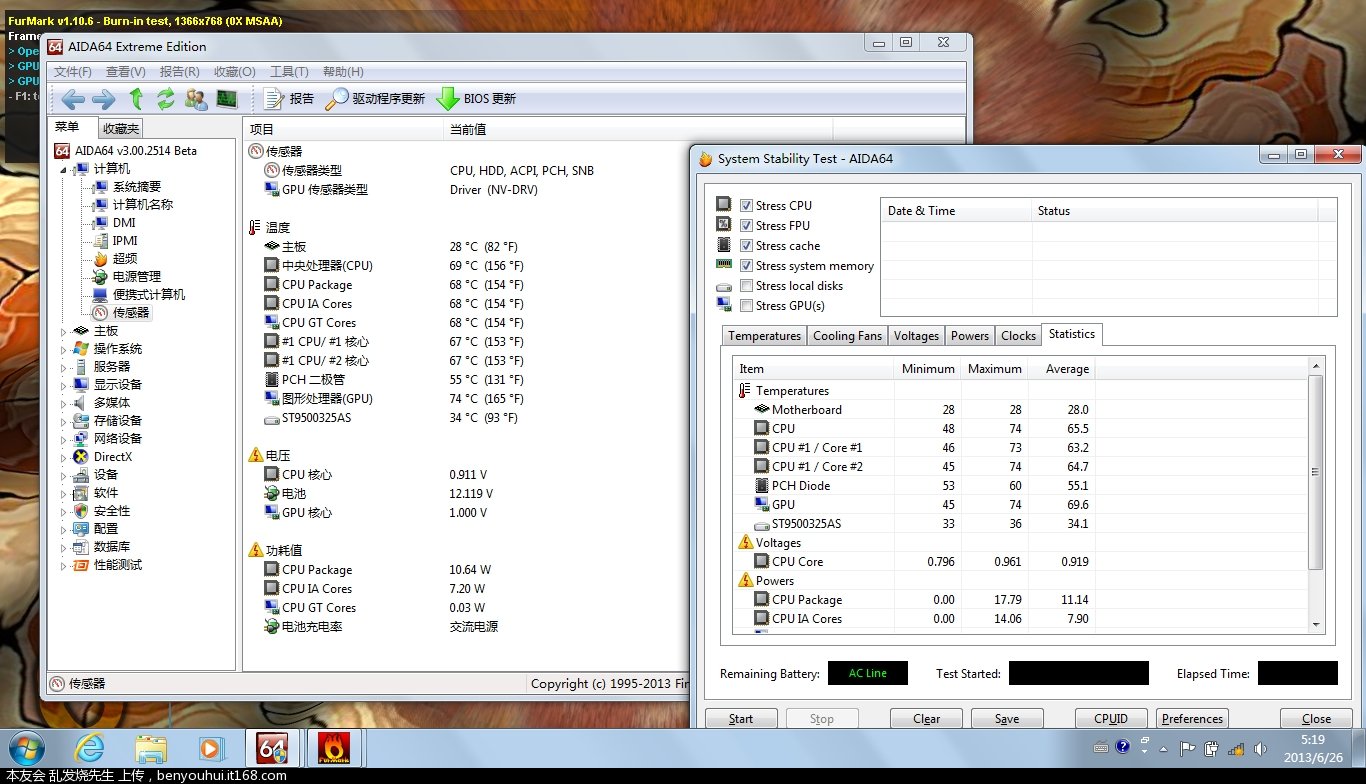Image resolution: width=1366 pixels, height=784 pixels.
Task: Click the Forward arrow in AIDA64 toolbar
Action: (x=104, y=99)
